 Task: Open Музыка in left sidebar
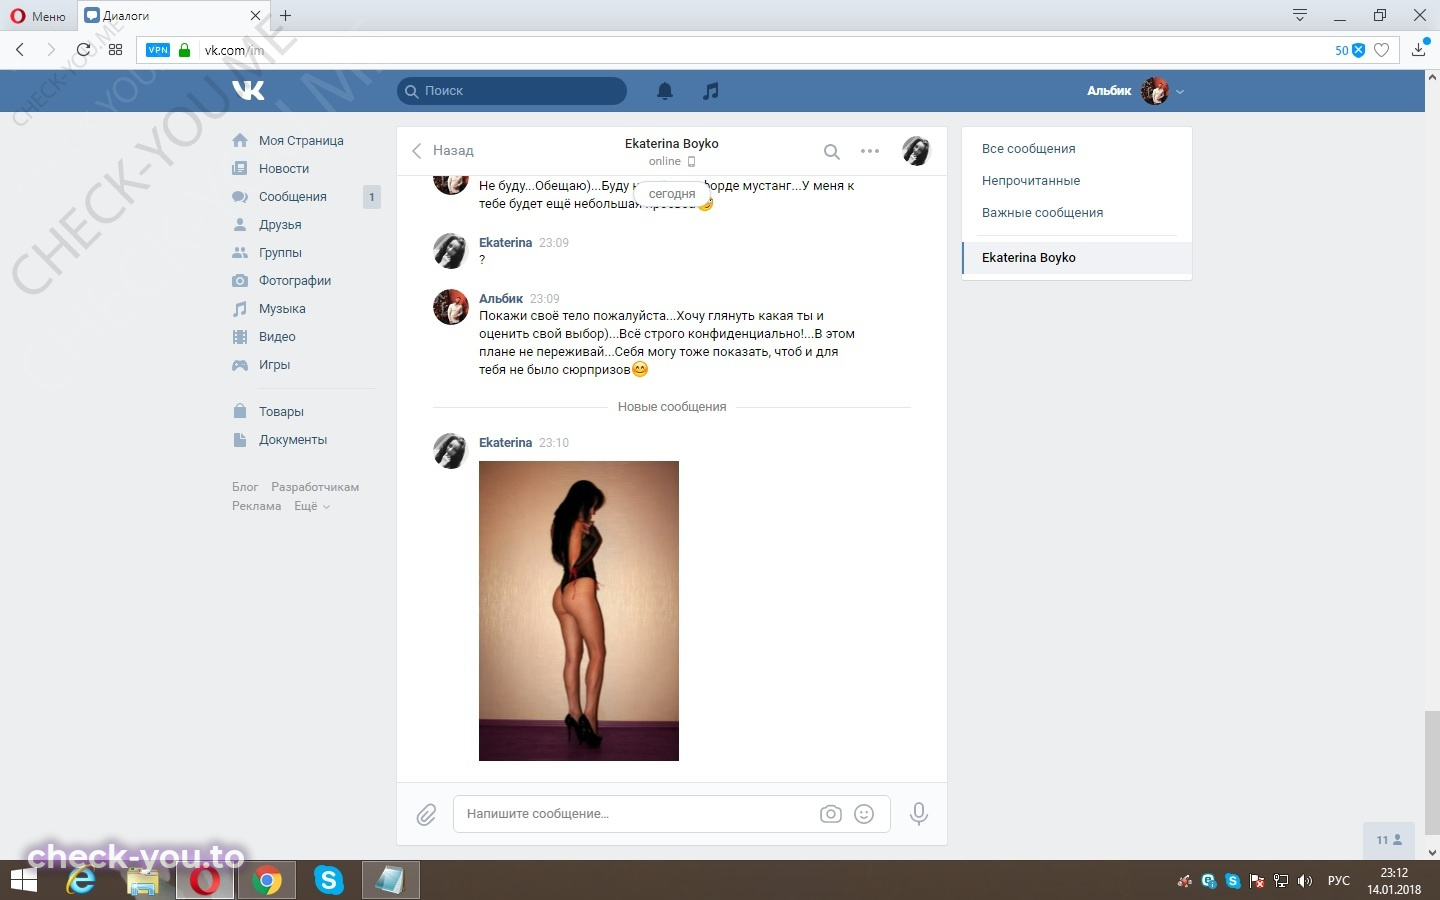(x=282, y=309)
